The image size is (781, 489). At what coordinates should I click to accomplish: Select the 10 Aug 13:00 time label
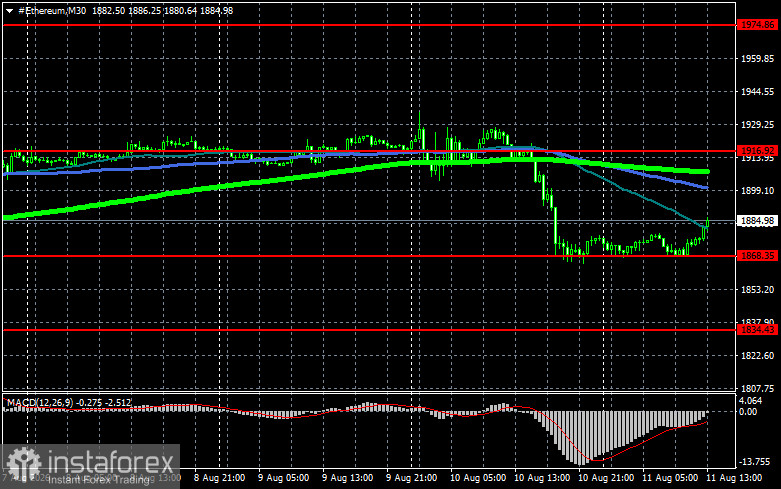[542, 478]
